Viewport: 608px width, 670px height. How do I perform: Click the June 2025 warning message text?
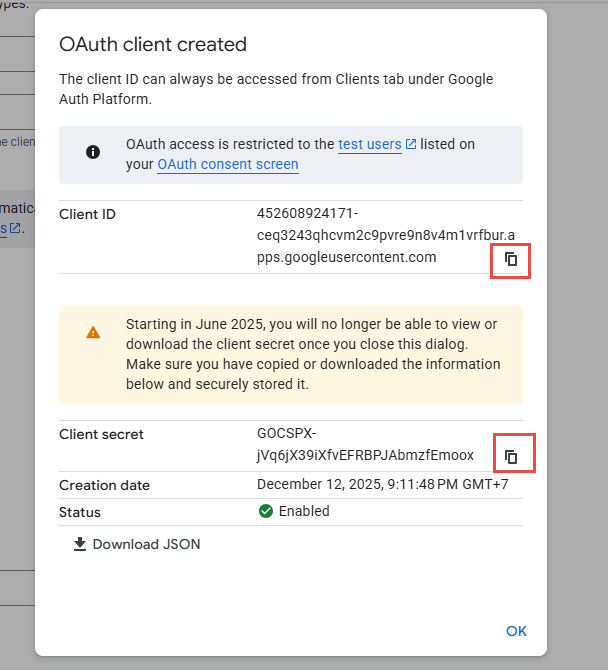[x=313, y=354]
